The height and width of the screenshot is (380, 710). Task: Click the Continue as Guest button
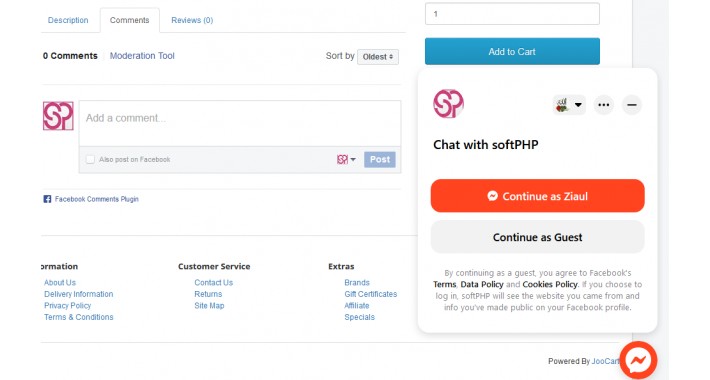pyautogui.click(x=537, y=237)
